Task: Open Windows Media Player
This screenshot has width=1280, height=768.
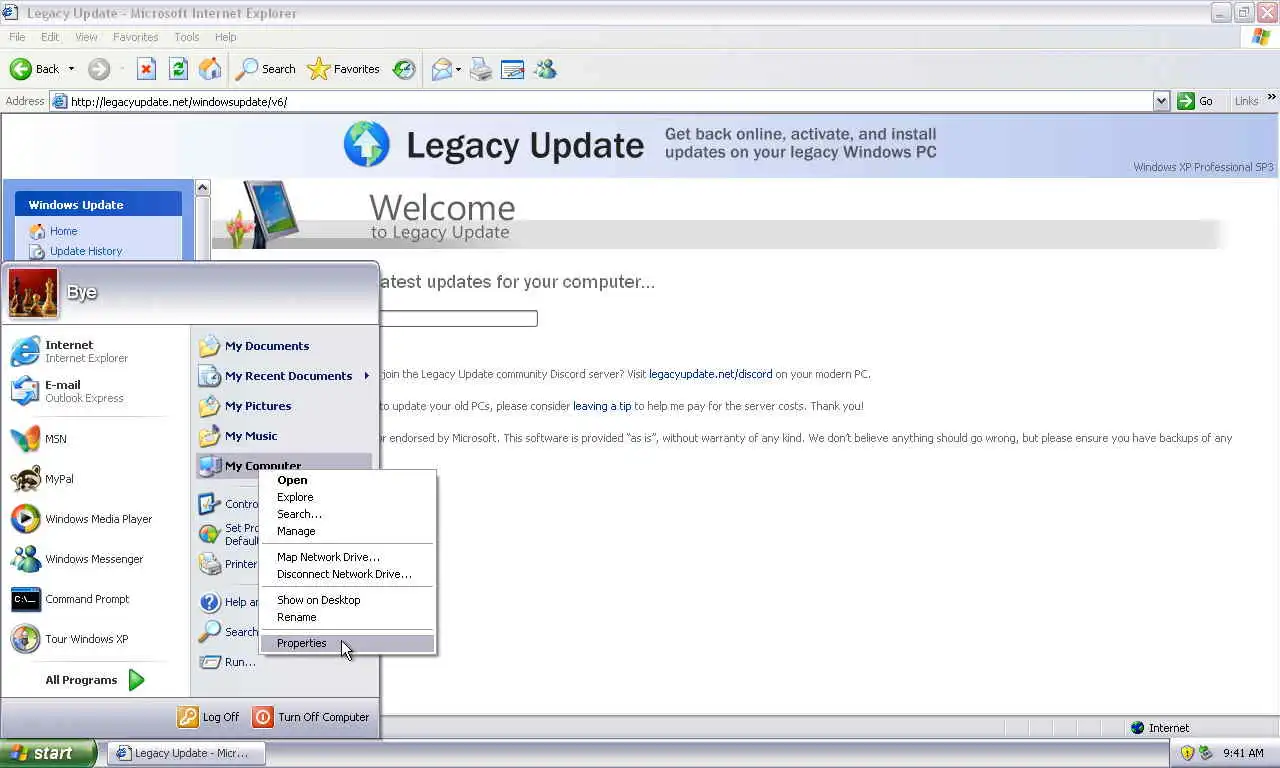Action: [96, 519]
